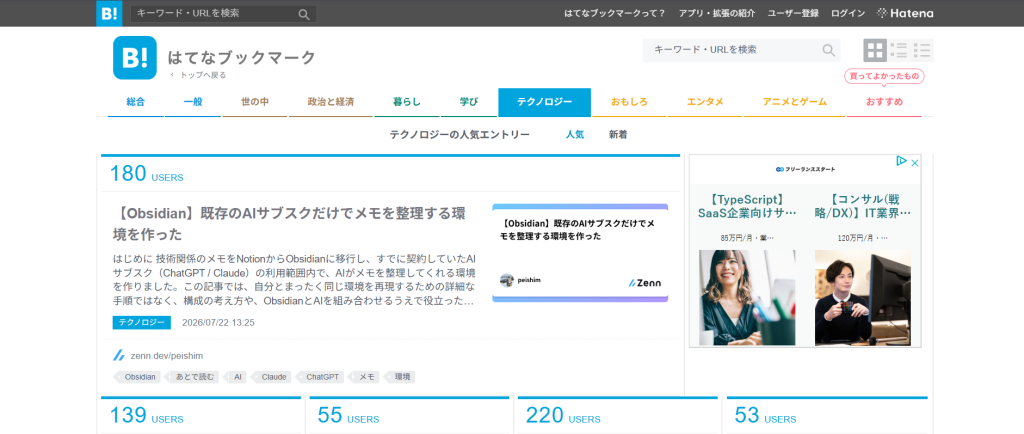Image resolution: width=1024 pixels, height=434 pixels.
Task: Focus the top bar keyword search field
Action: (223, 14)
